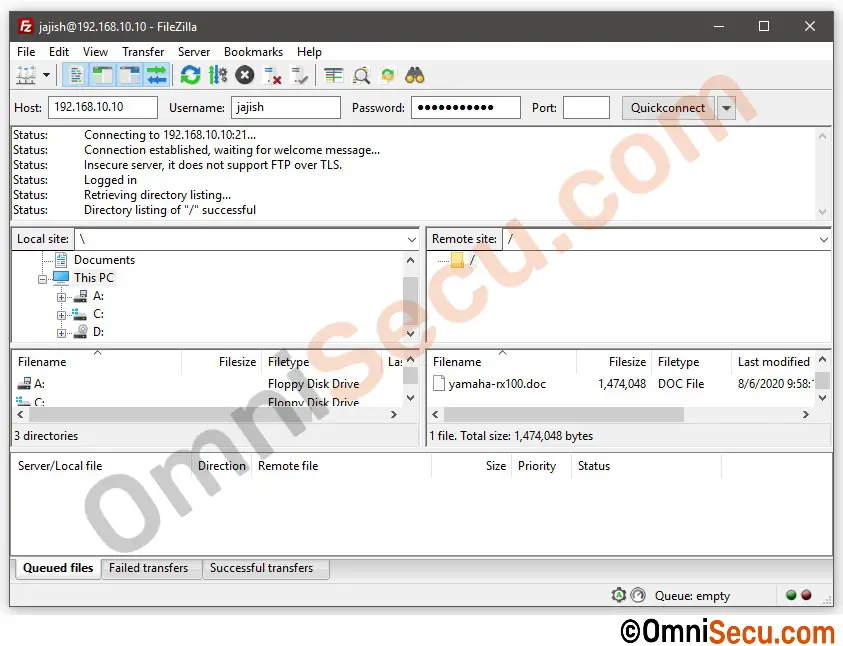Toggle remote directory tree display
The image size is (843, 646).
130,75
